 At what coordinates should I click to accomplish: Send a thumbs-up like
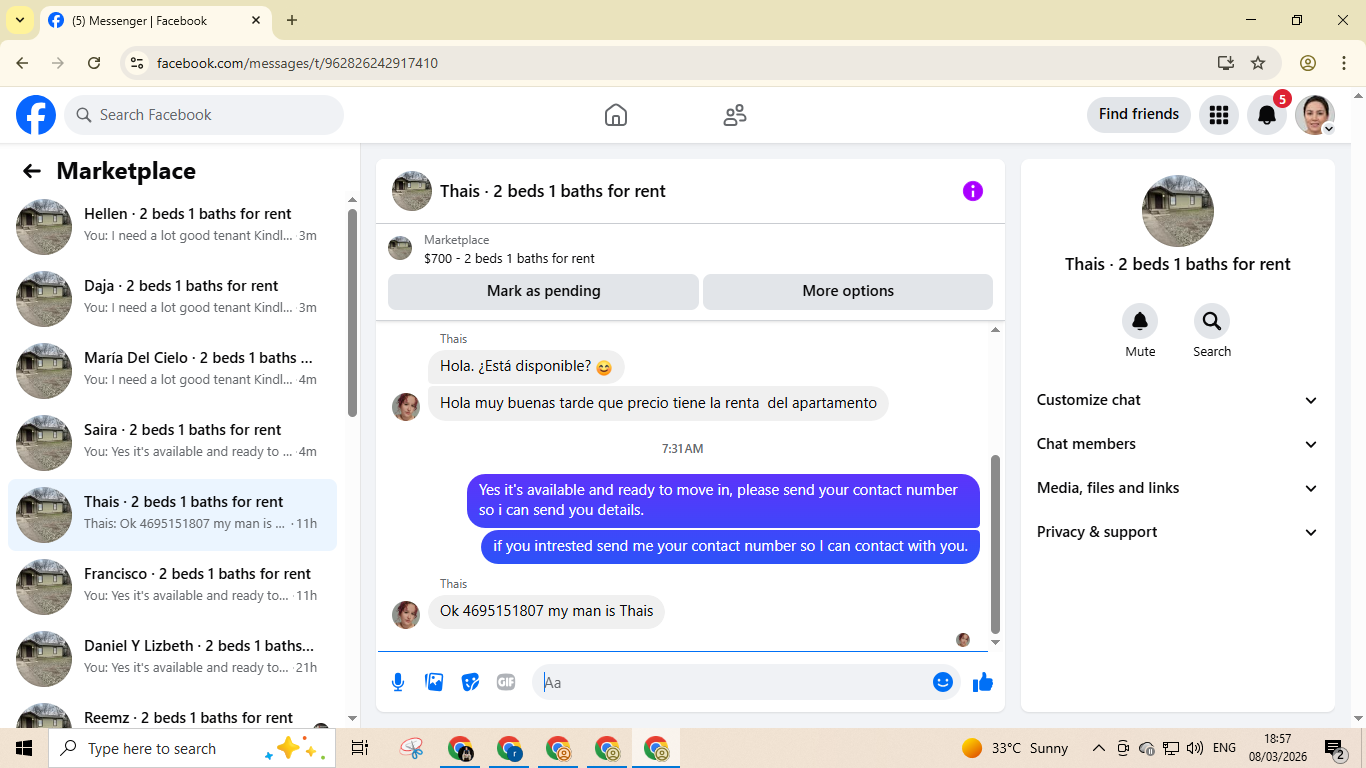(983, 682)
